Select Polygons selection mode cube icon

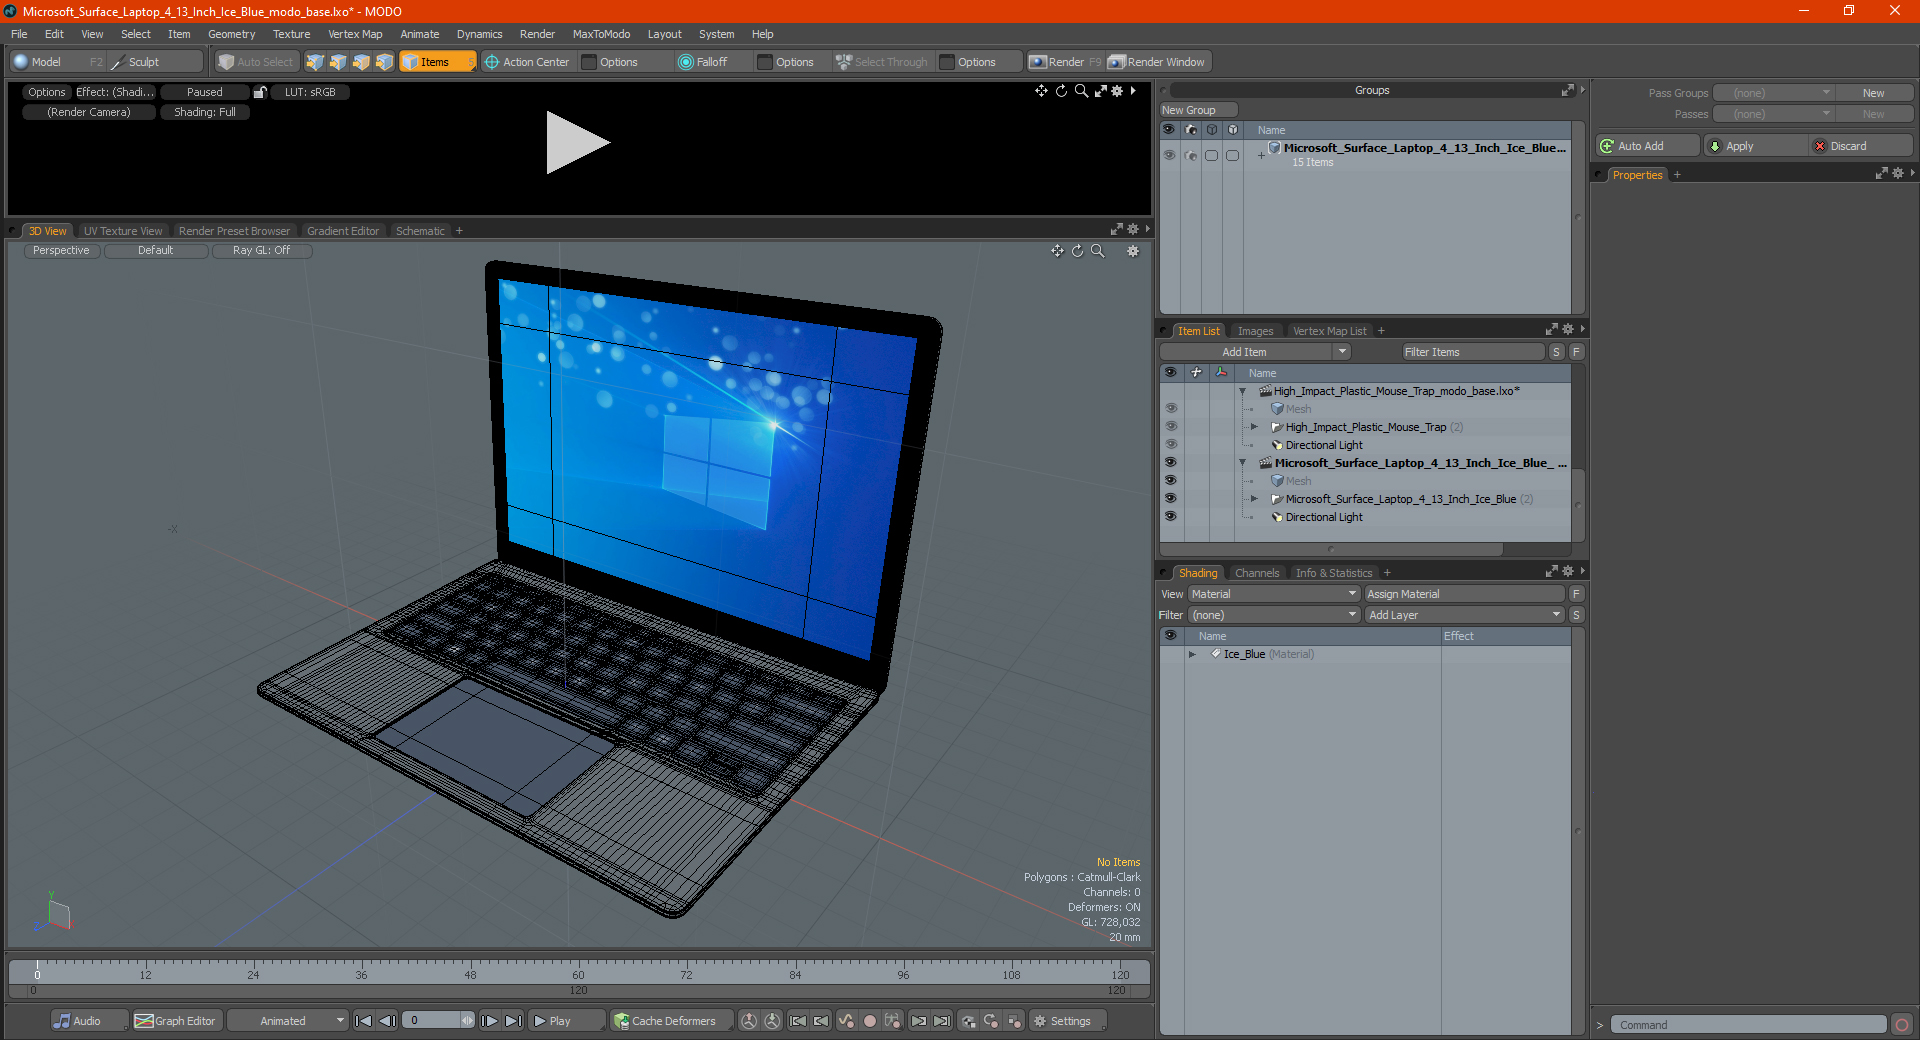point(361,62)
